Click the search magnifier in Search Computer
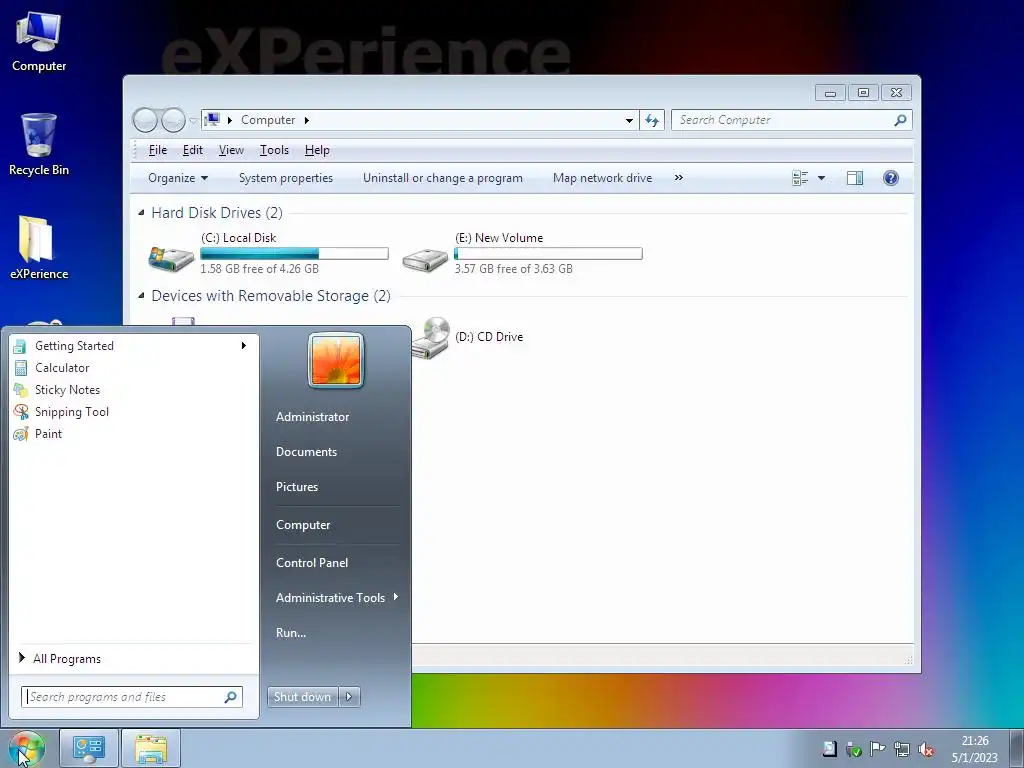1024x768 pixels. (x=900, y=120)
